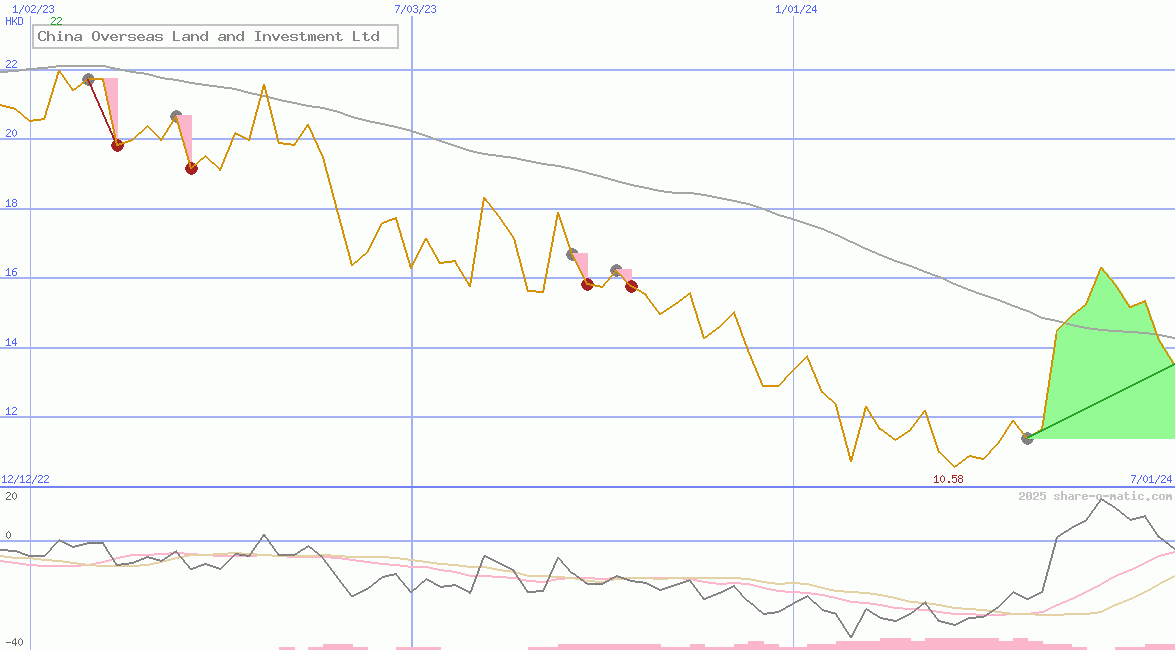1175x650 pixels.
Task: Click the first red exit marker near 20 HKD
Action: click(x=117, y=145)
